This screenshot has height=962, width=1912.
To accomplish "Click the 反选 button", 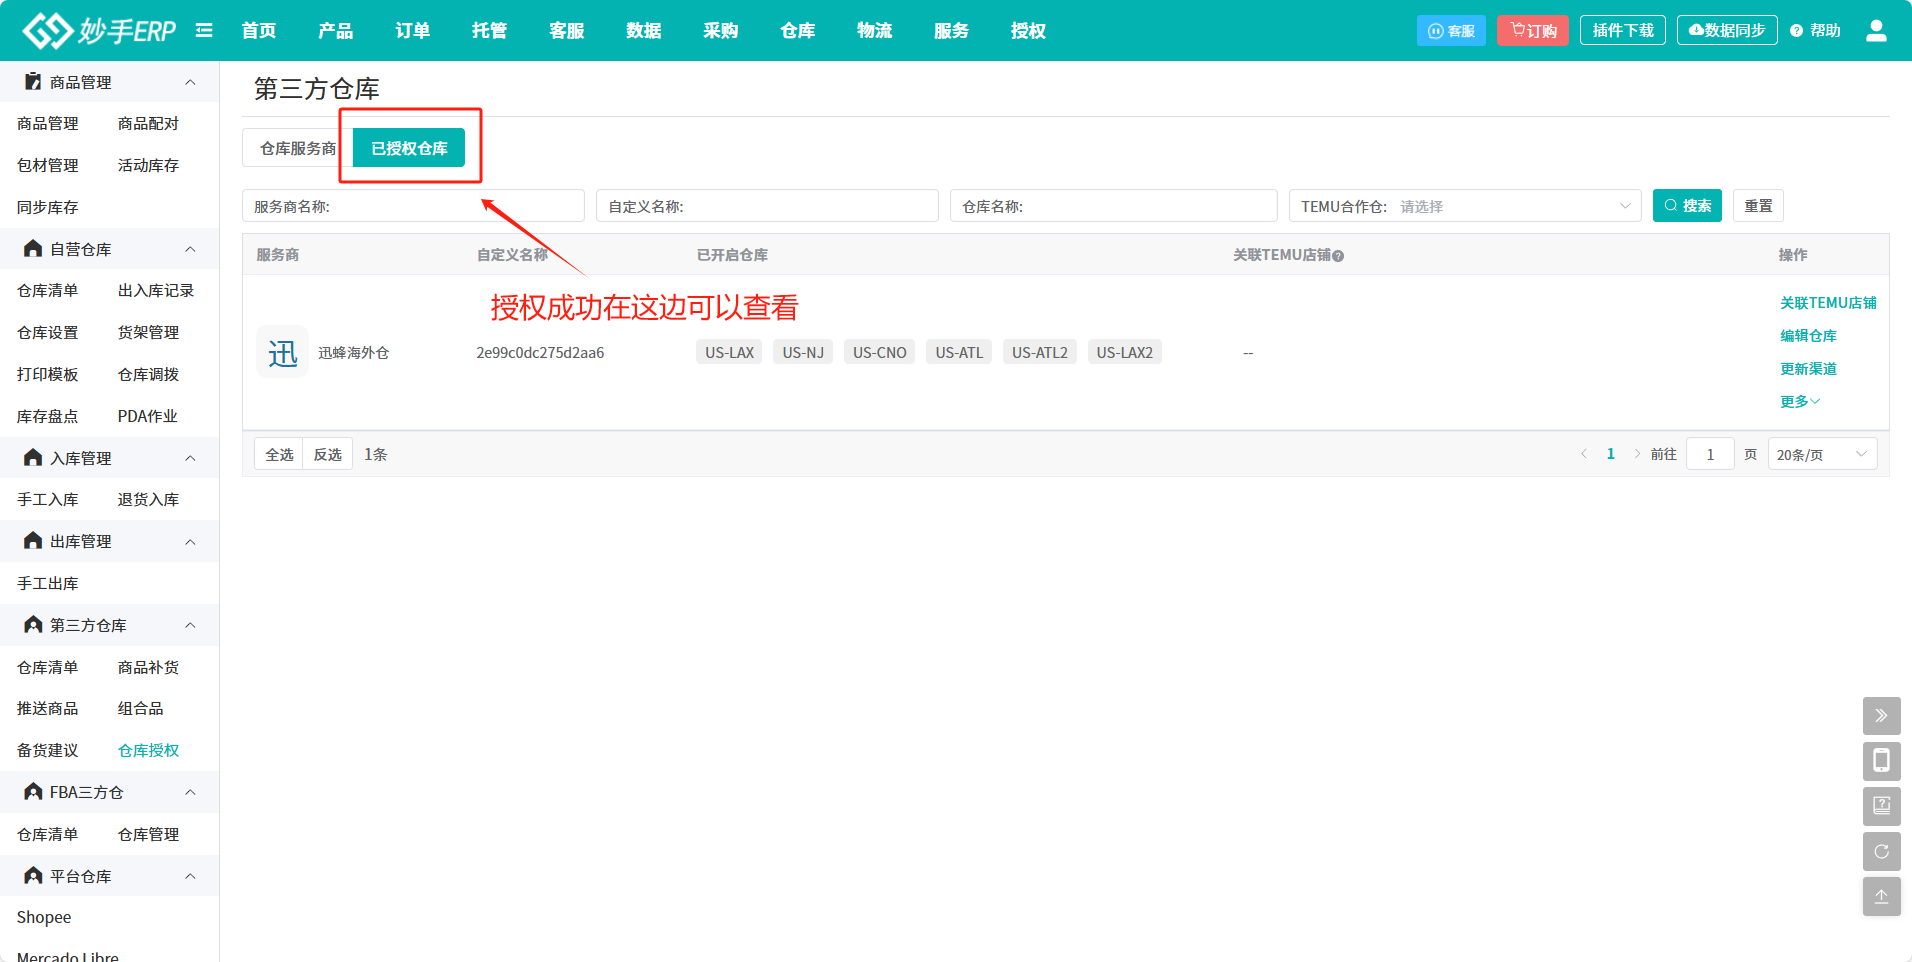I will tap(328, 454).
